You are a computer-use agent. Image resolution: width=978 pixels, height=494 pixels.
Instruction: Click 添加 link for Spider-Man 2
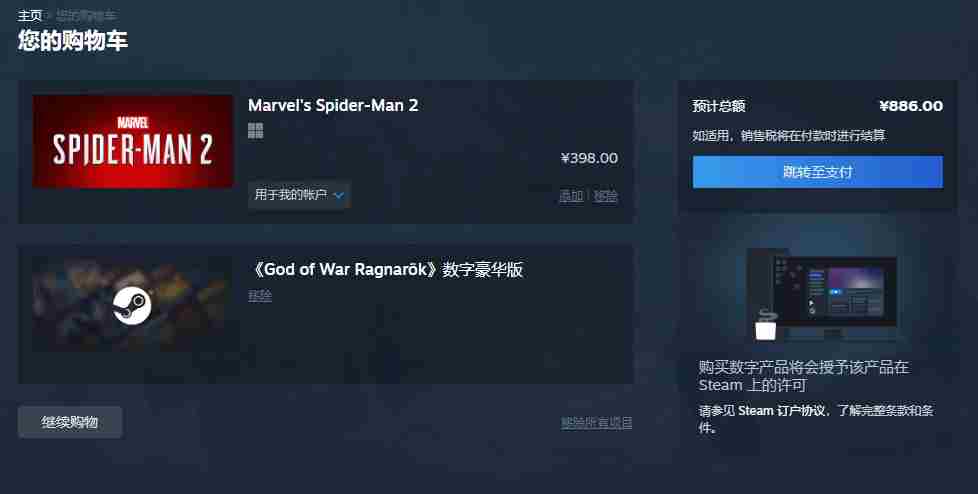571,196
